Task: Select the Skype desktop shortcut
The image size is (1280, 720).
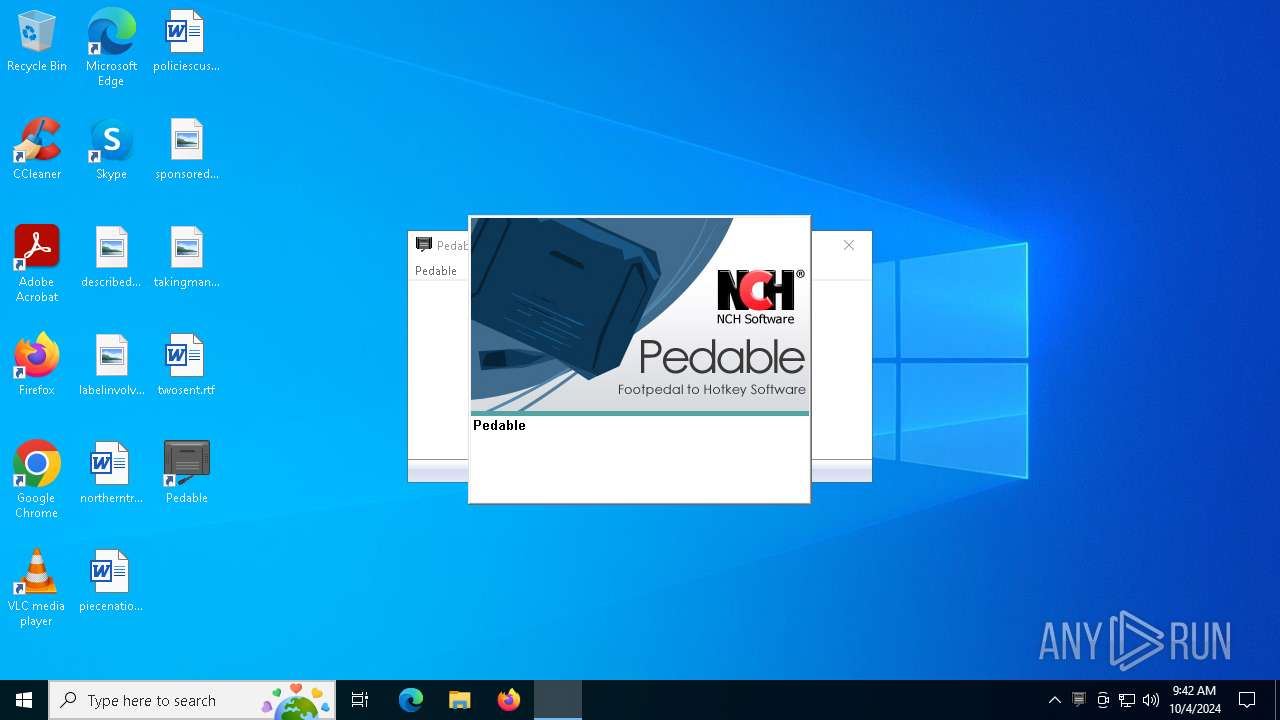Action: (x=111, y=150)
